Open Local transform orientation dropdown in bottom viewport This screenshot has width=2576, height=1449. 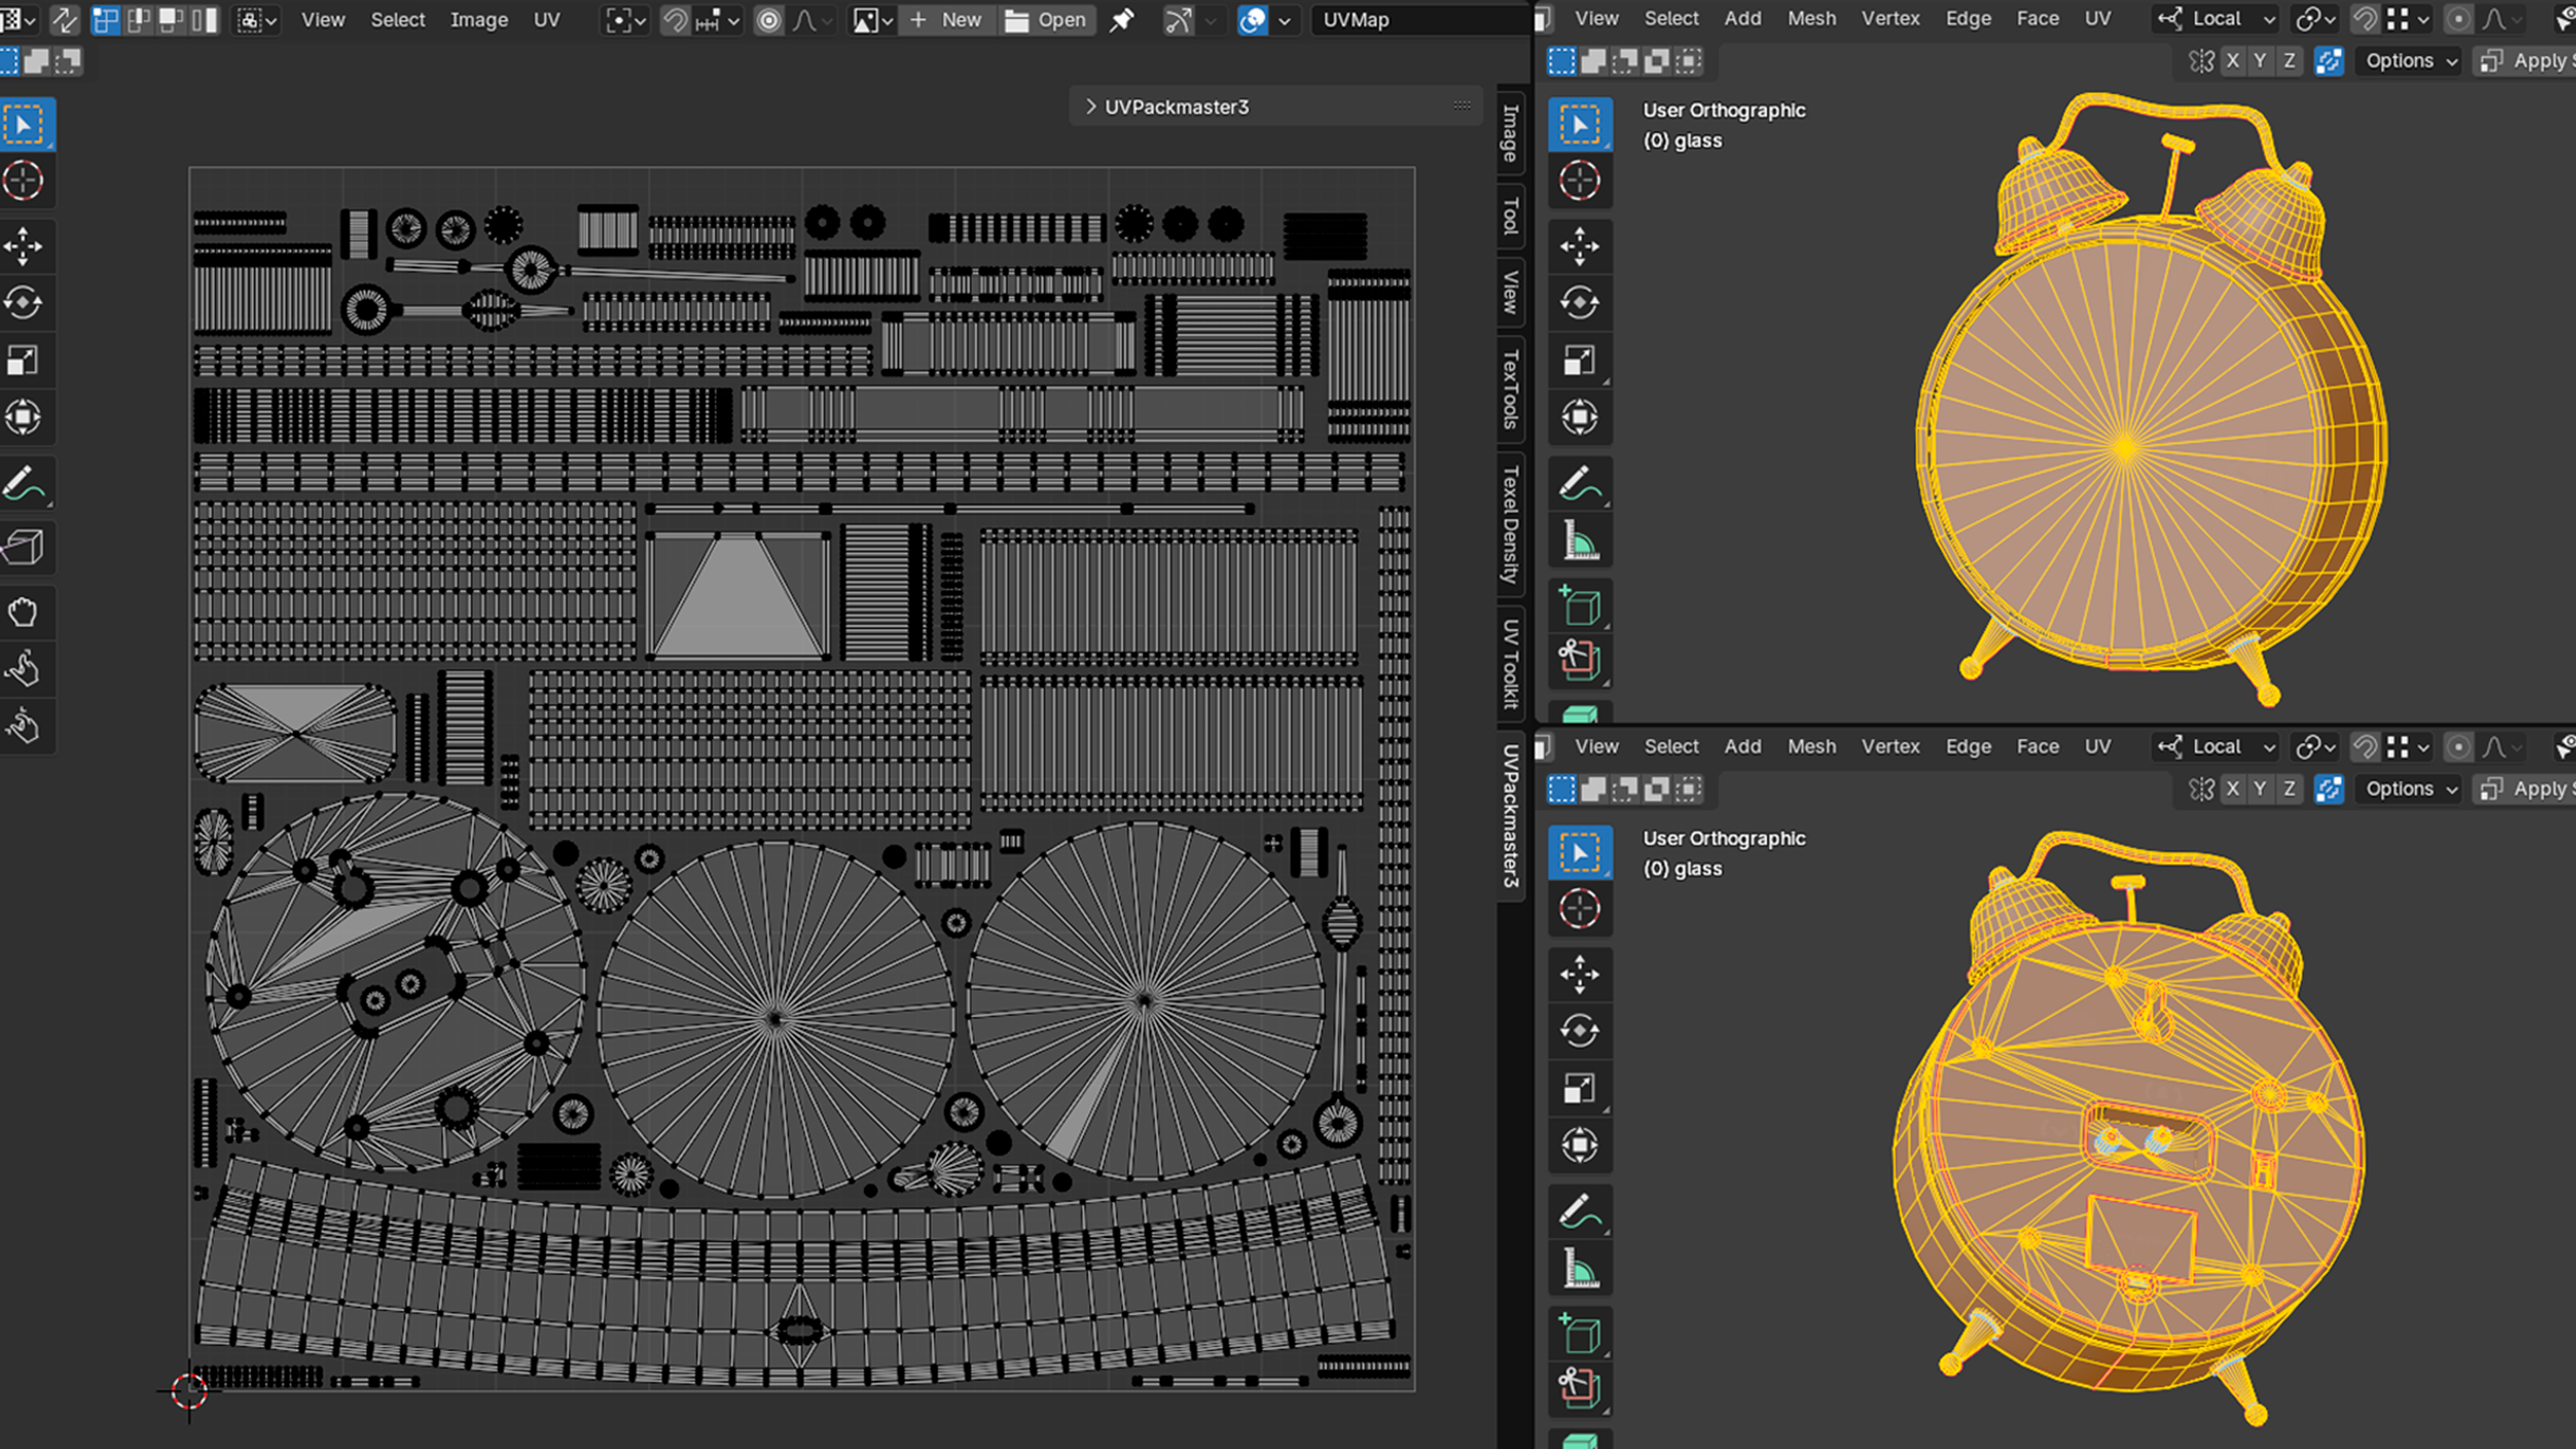(2217, 746)
